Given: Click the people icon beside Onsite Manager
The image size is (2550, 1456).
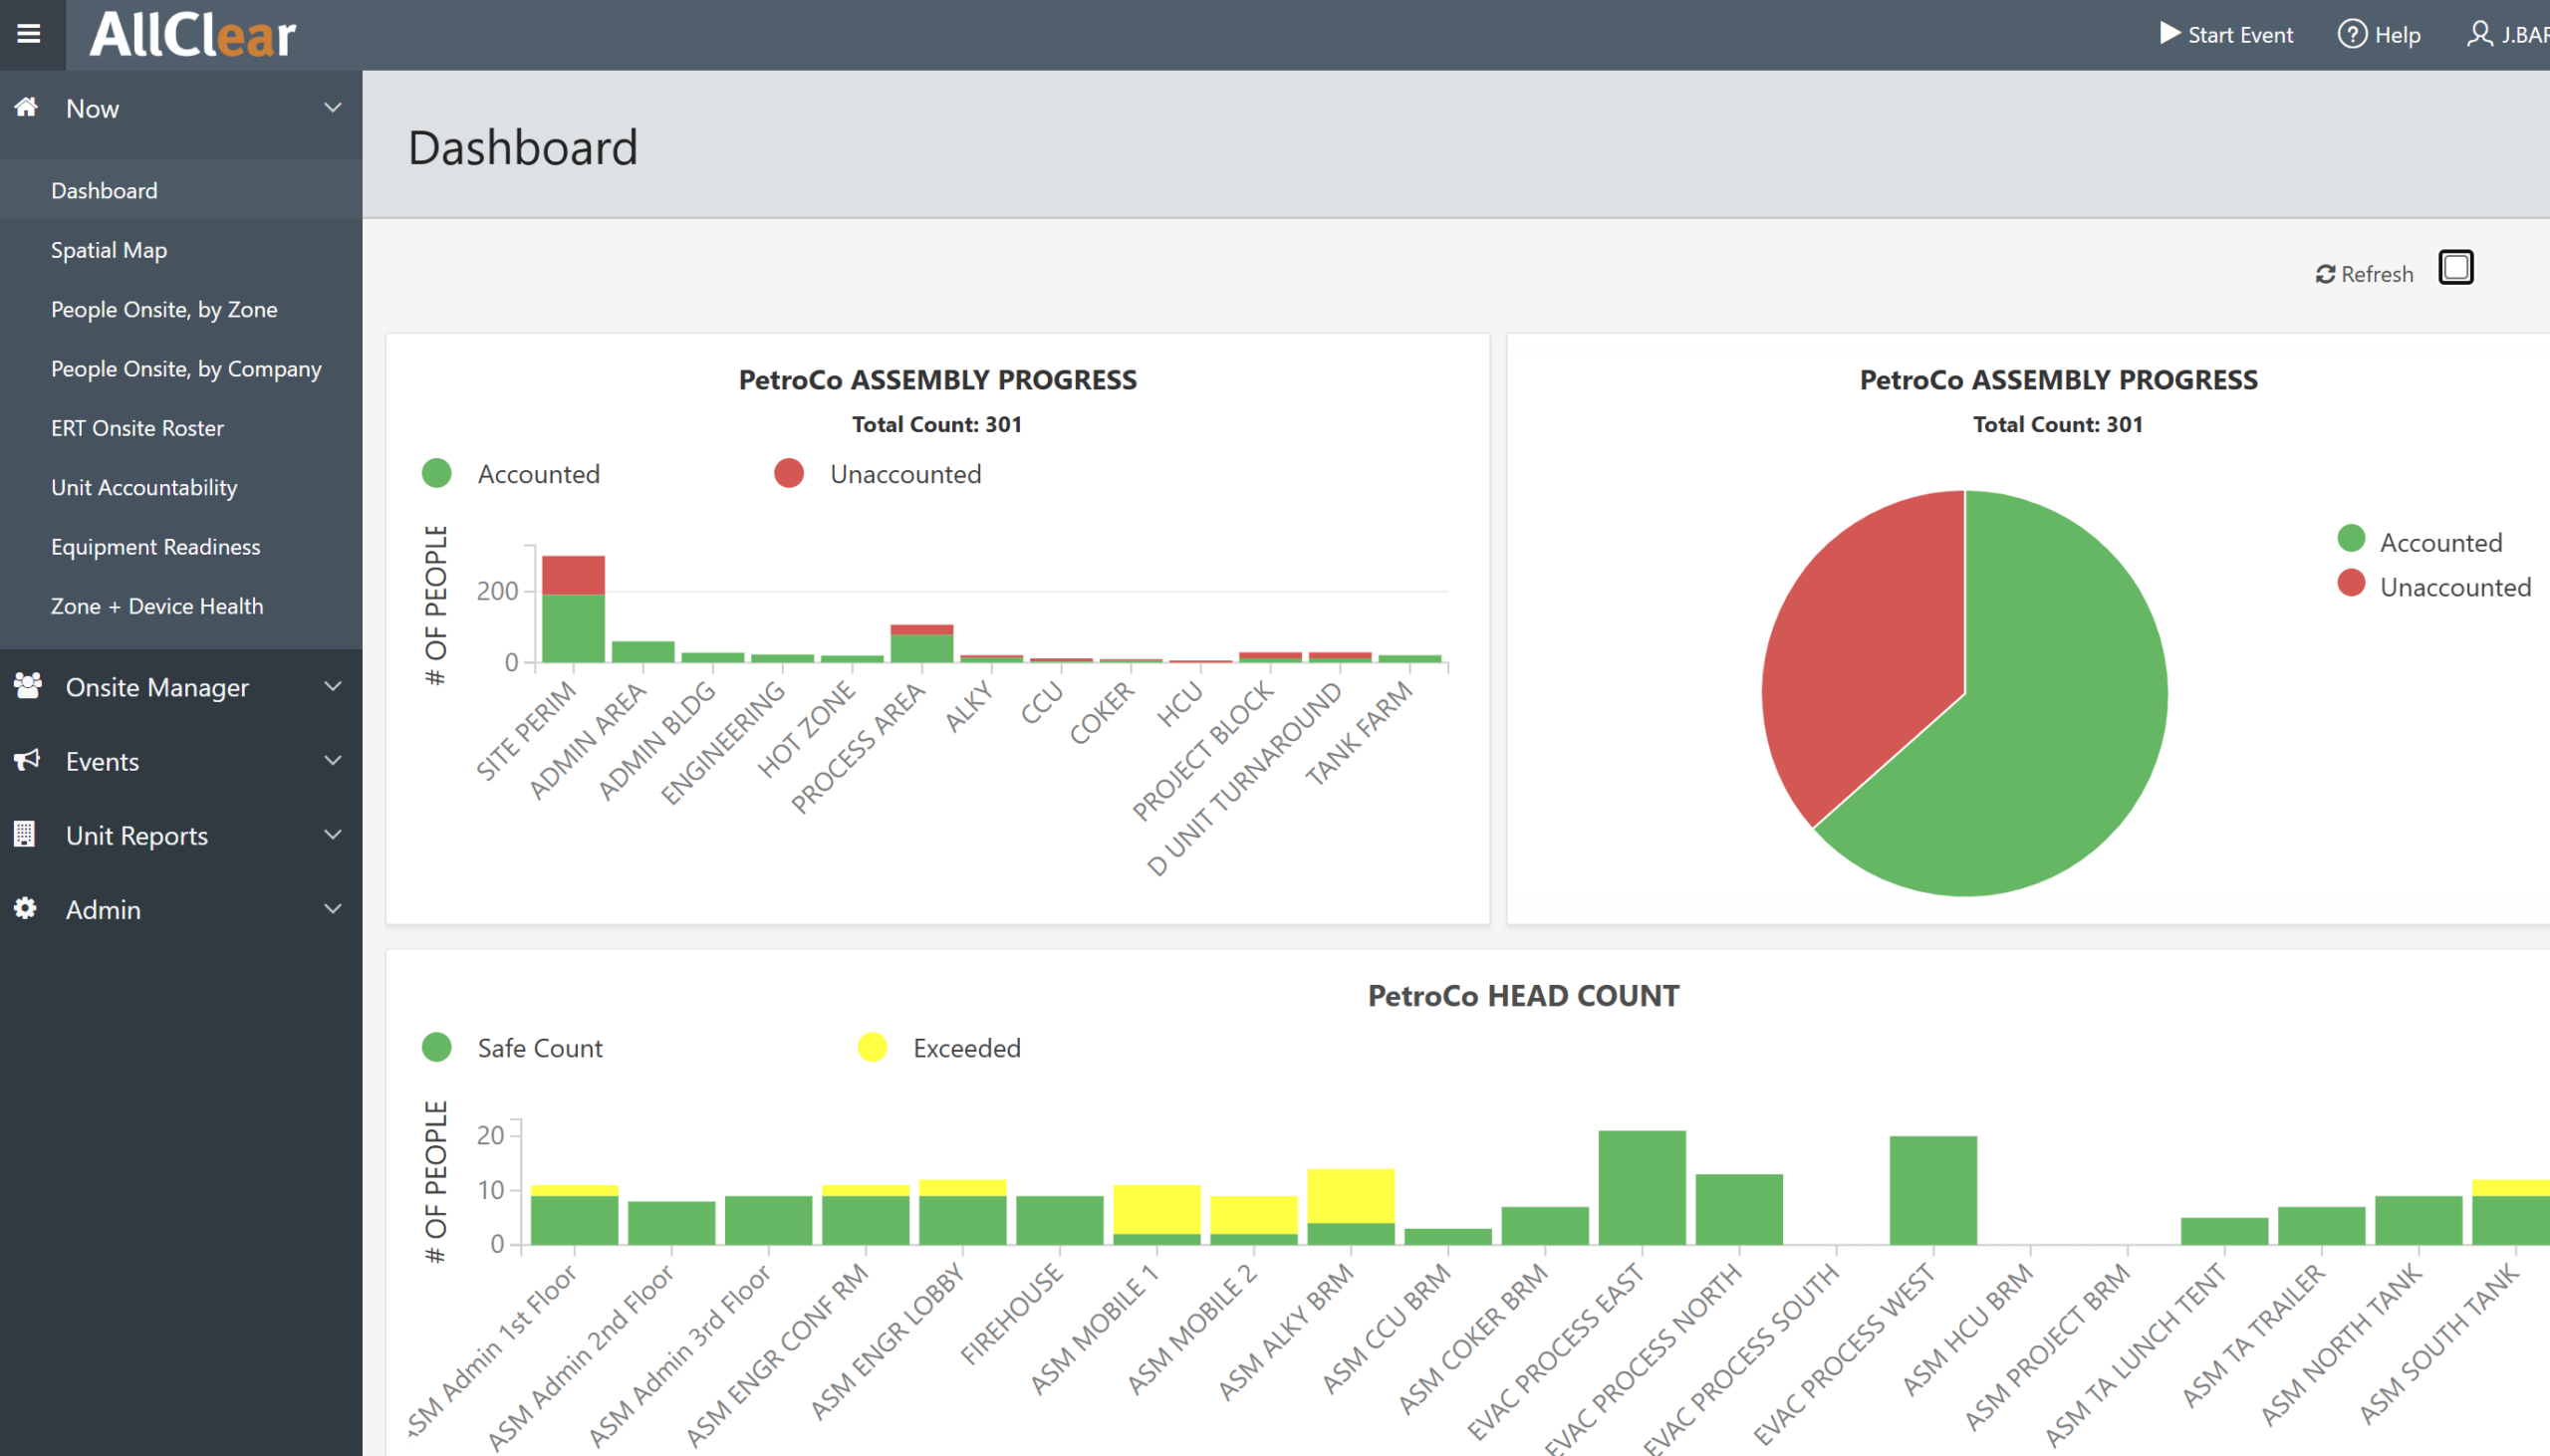Looking at the screenshot, I should click(x=27, y=686).
